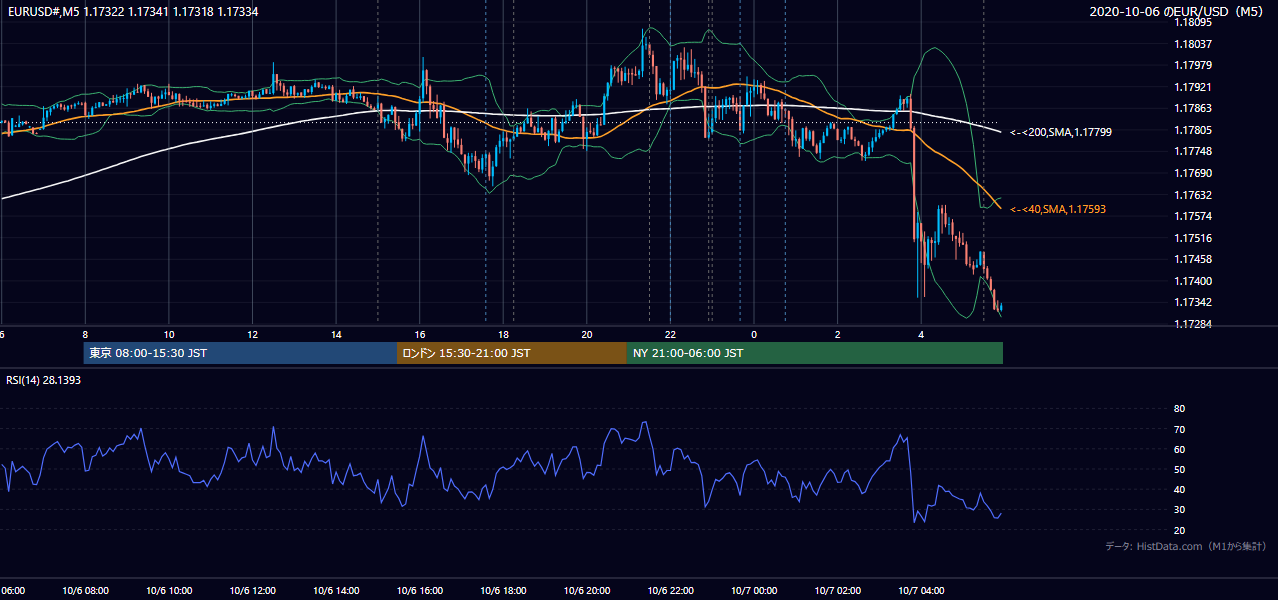Image resolution: width=1278 pixels, height=600 pixels.
Task: Click price axis value 1.17979
Action: (x=1192, y=65)
